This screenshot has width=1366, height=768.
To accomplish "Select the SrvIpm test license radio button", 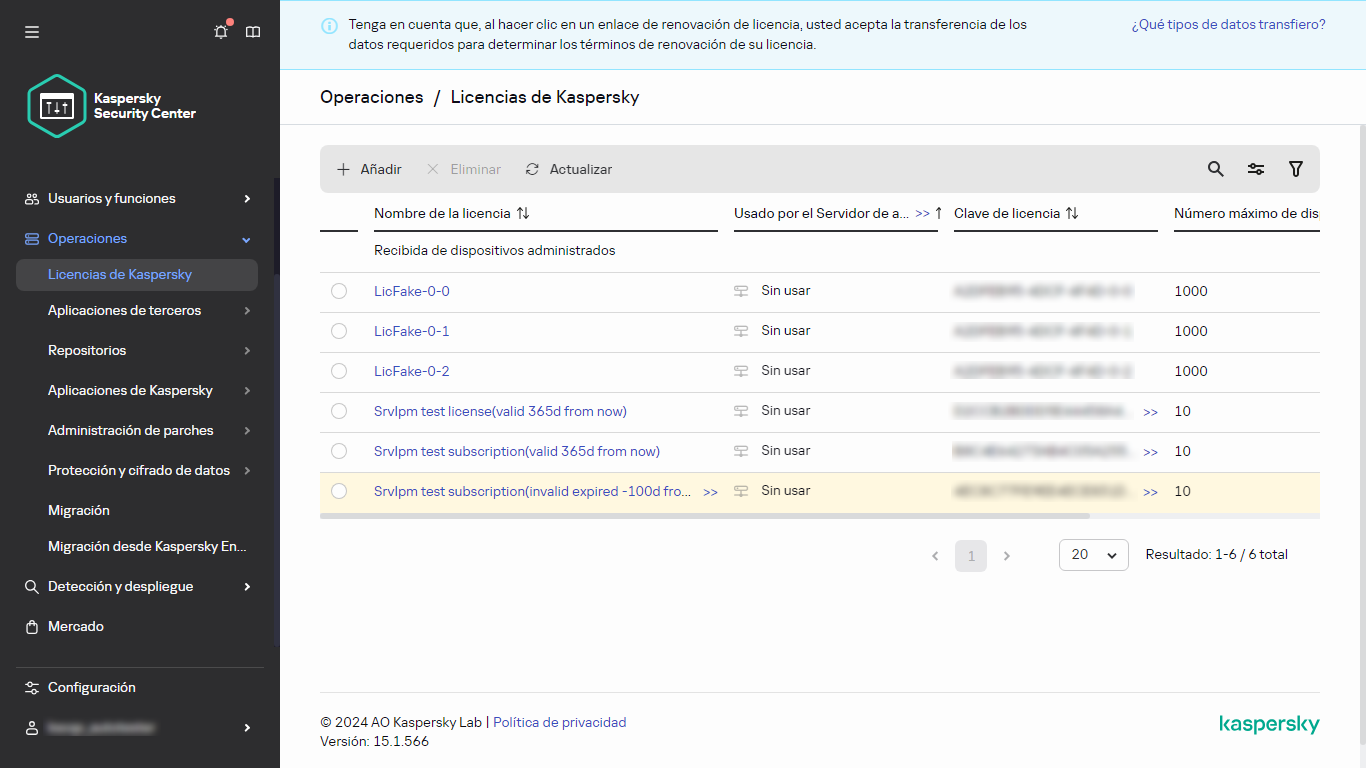I will (339, 411).
